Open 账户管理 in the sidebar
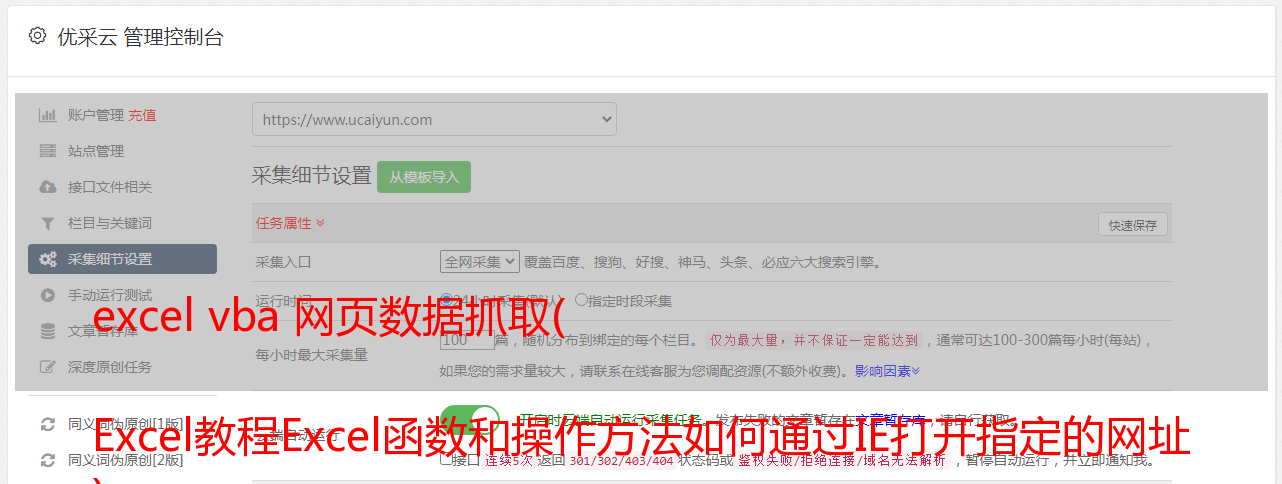 (96, 115)
